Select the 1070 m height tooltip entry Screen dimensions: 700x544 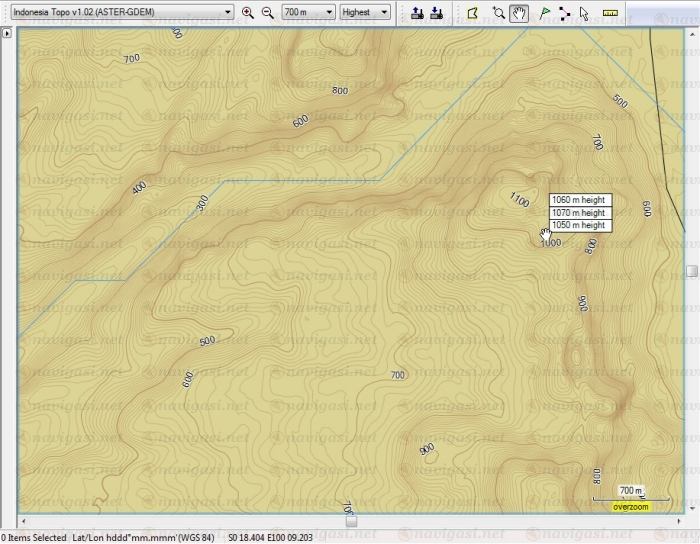pyautogui.click(x=578, y=213)
